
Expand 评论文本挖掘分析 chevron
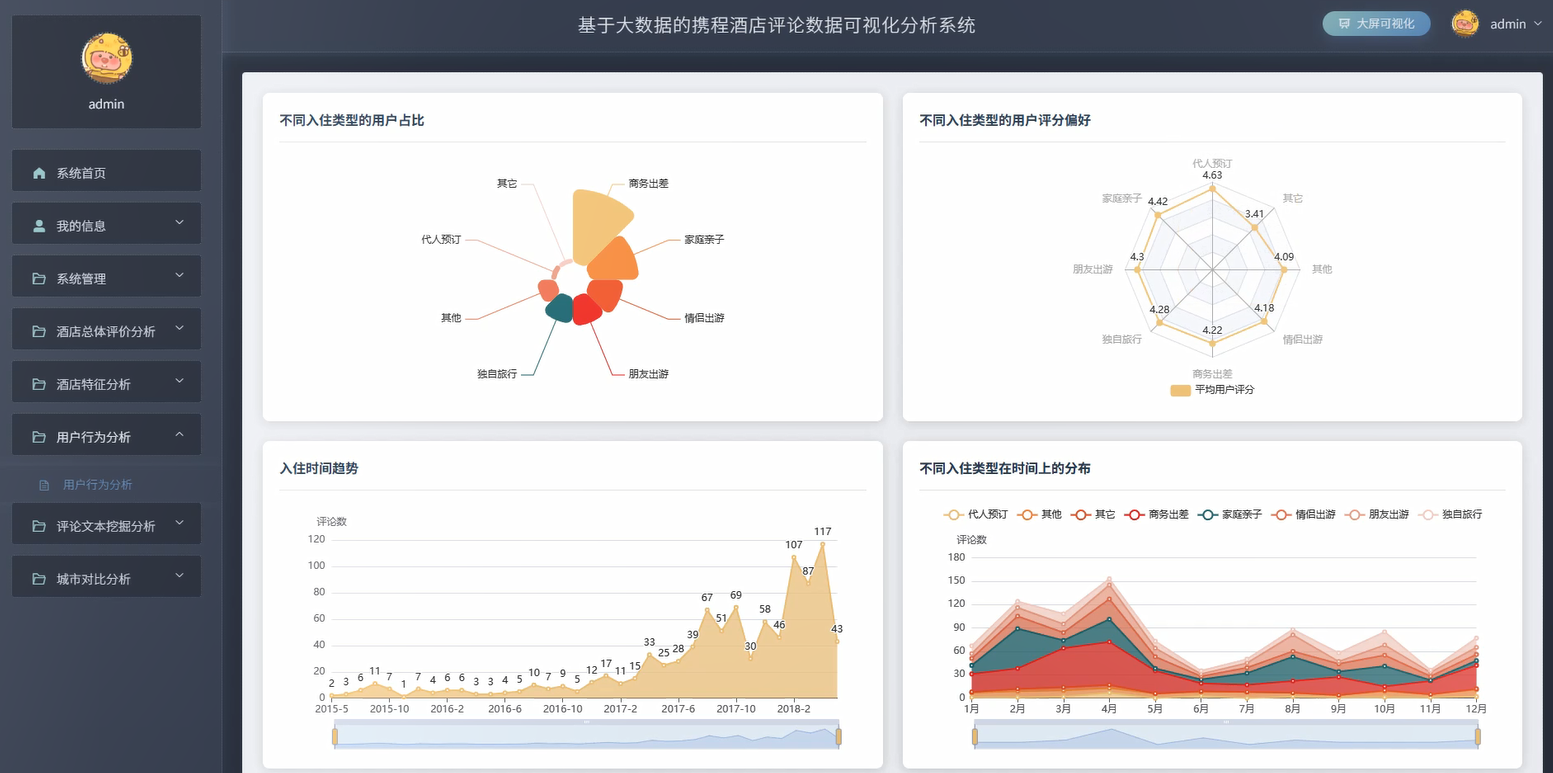(x=180, y=522)
